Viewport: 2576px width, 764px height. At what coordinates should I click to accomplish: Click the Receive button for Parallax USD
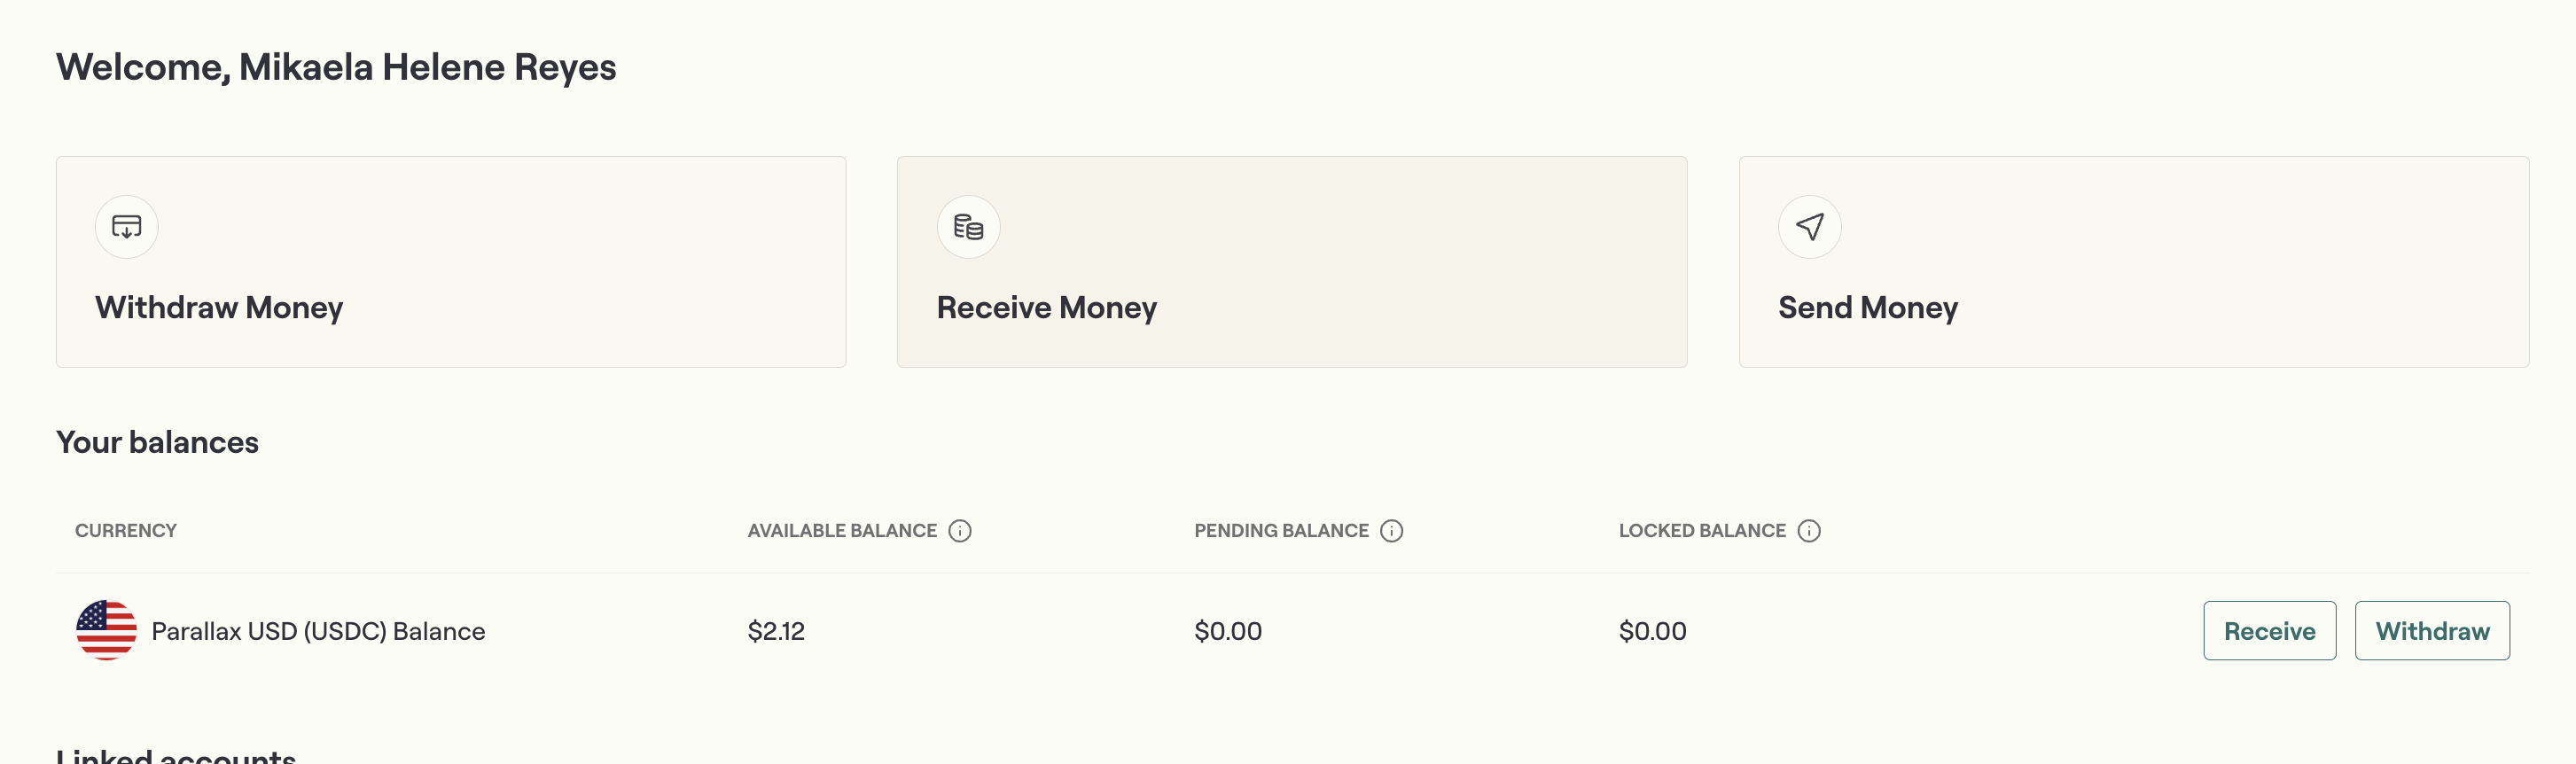pyautogui.click(x=2269, y=630)
